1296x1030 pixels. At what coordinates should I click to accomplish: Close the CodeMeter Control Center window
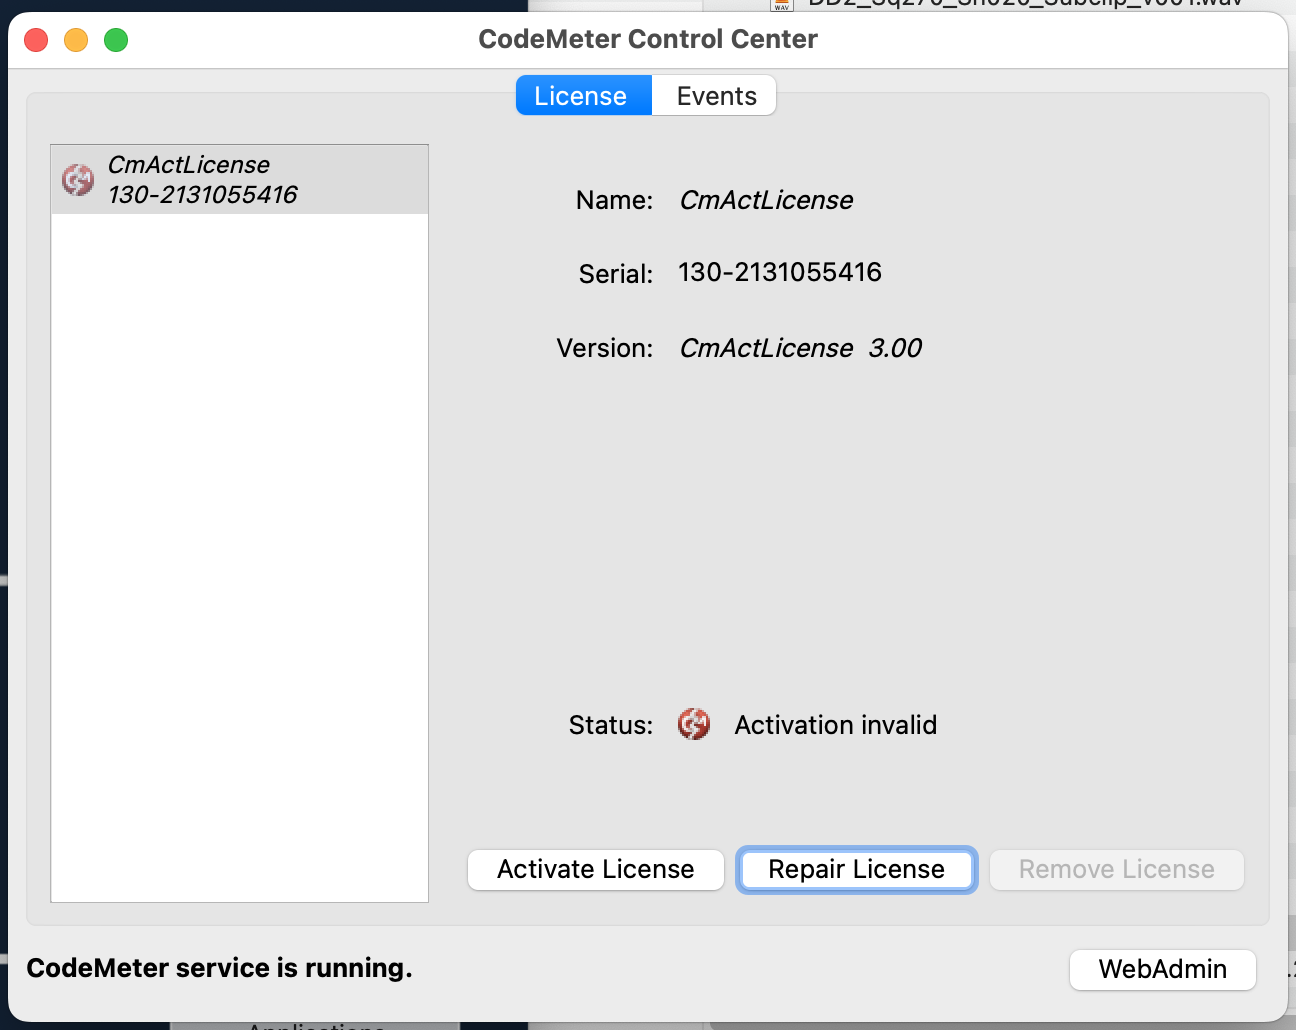click(36, 40)
